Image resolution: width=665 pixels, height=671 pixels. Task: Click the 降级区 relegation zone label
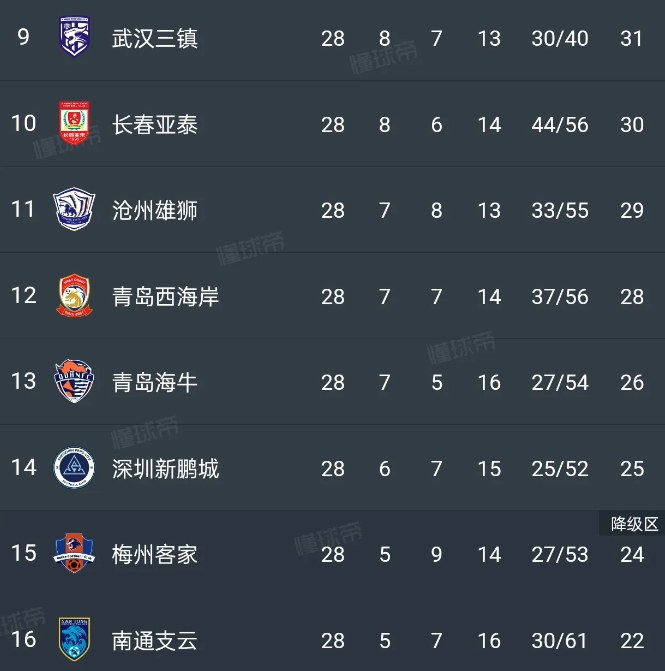[634, 524]
